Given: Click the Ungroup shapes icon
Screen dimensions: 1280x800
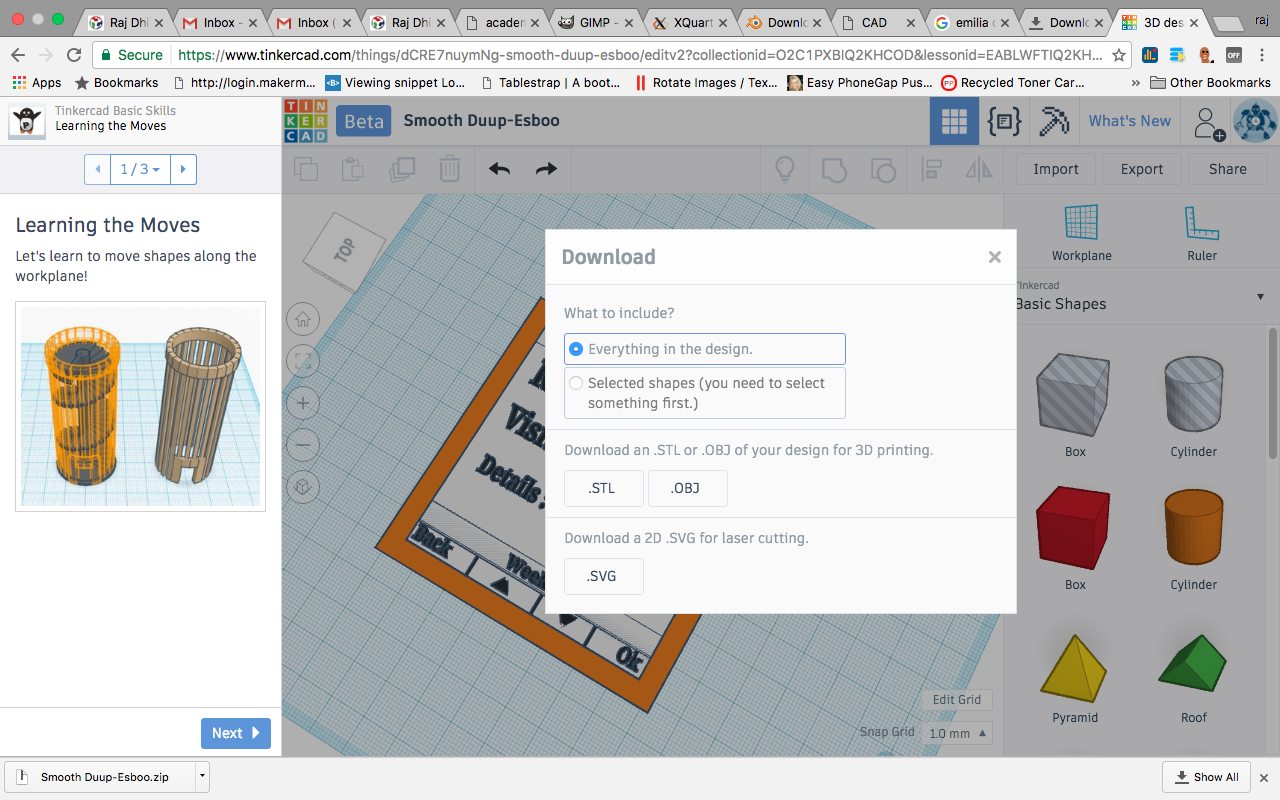Looking at the screenshot, I should click(x=883, y=169).
